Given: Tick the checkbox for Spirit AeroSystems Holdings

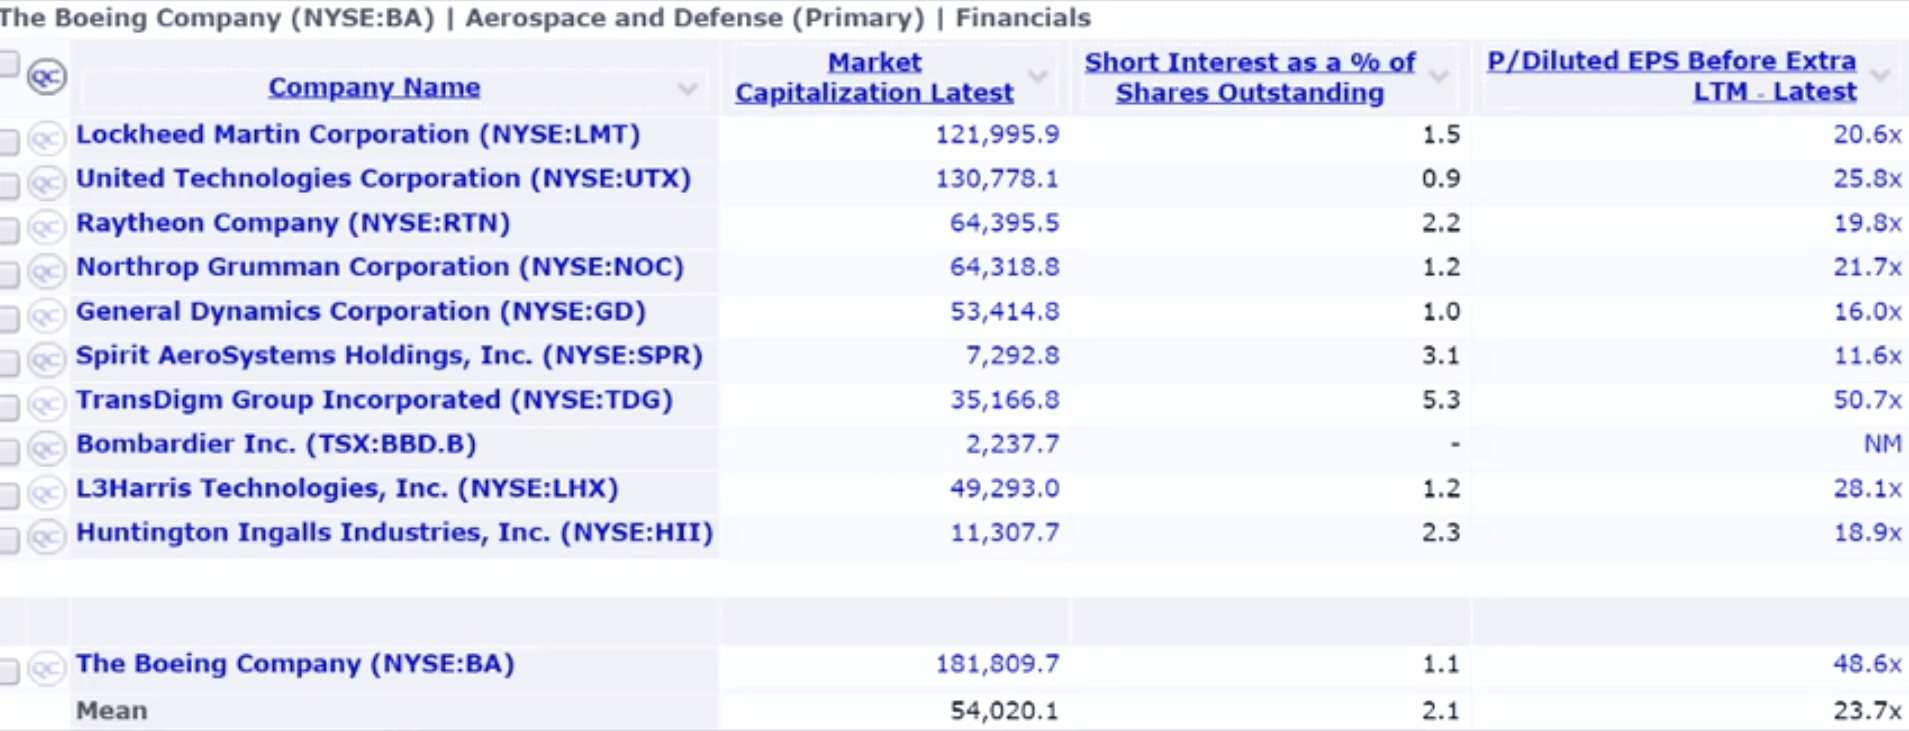Looking at the screenshot, I should tap(9, 363).
